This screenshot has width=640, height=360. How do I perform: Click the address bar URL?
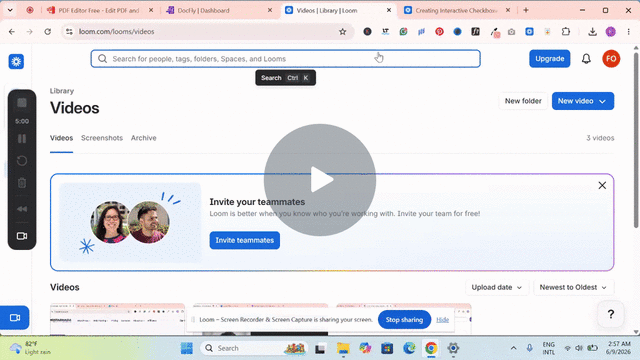[x=117, y=31]
